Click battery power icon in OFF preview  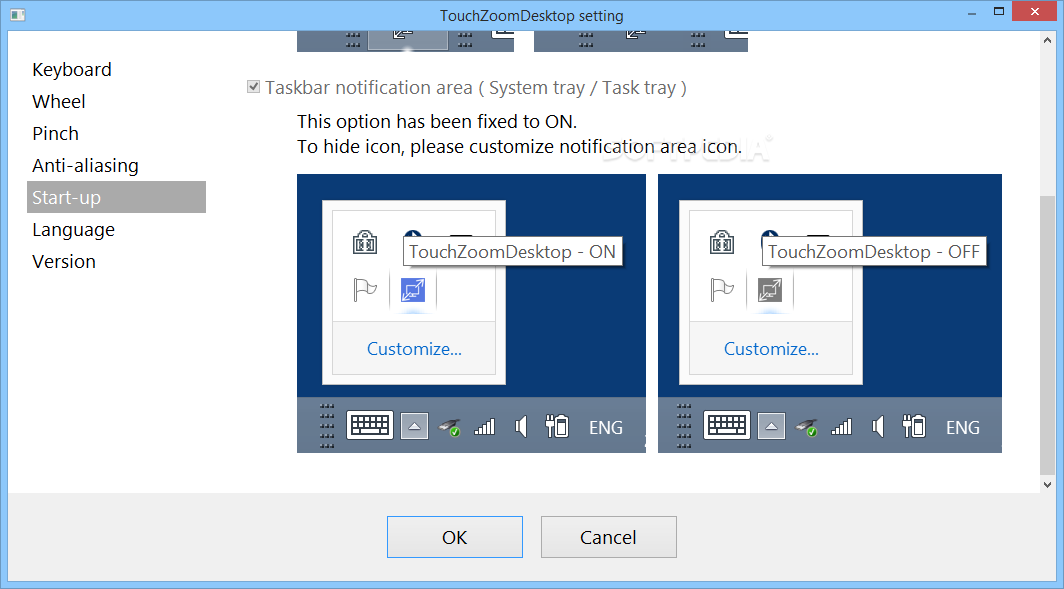[914, 426]
